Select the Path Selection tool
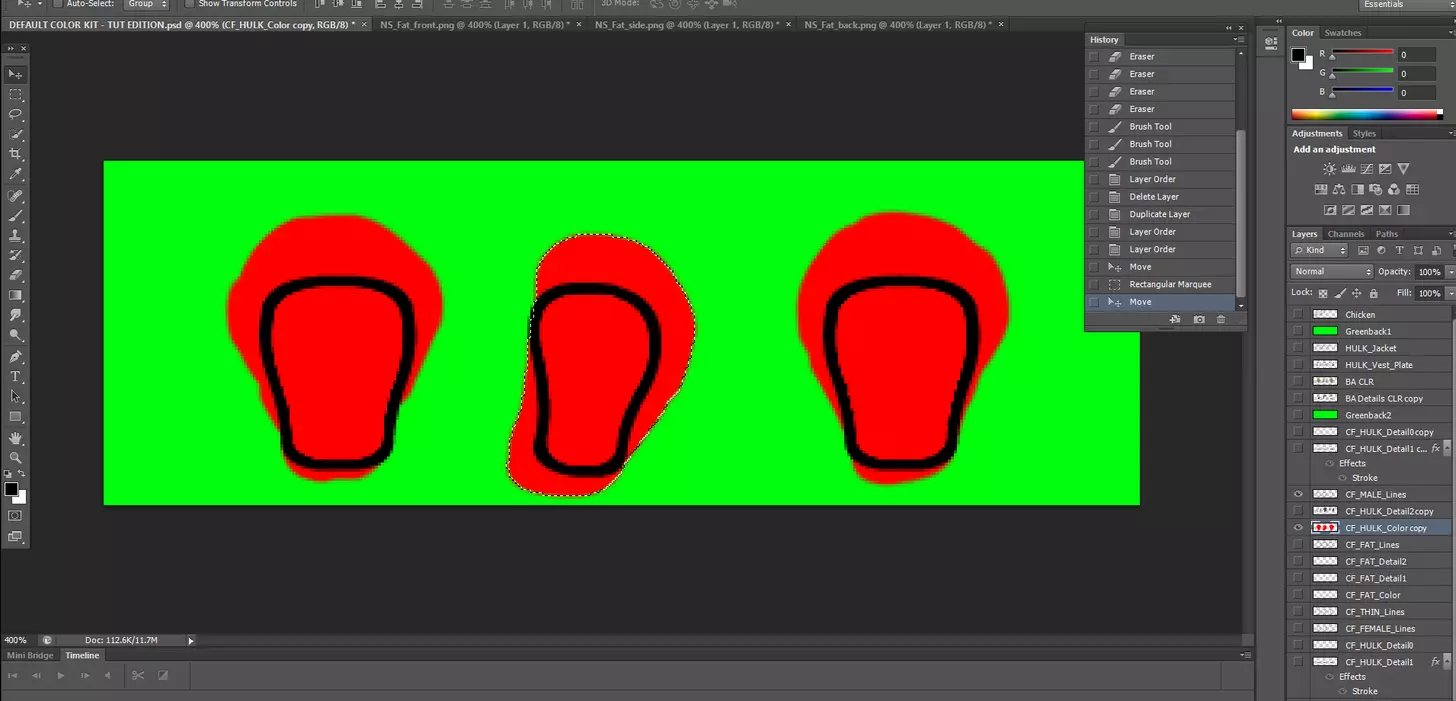This screenshot has width=1456, height=701. (15, 397)
